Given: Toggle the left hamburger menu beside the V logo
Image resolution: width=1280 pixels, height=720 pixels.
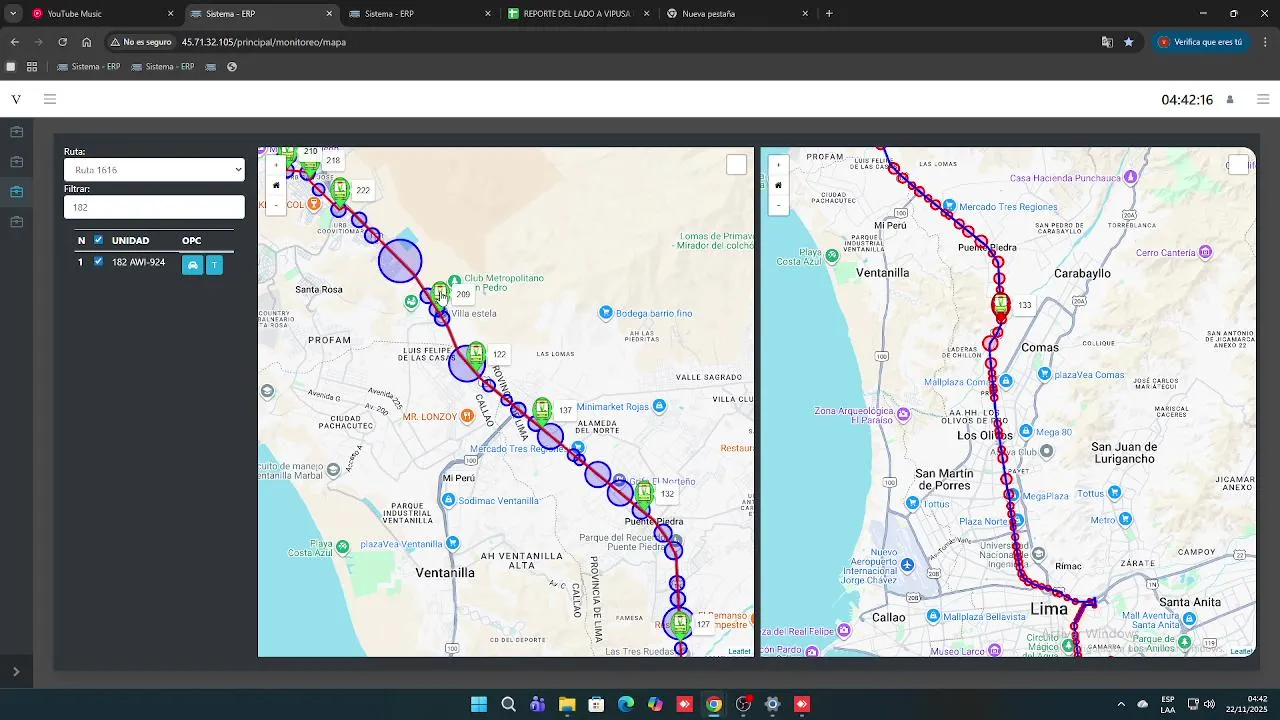Looking at the screenshot, I should 50,99.
